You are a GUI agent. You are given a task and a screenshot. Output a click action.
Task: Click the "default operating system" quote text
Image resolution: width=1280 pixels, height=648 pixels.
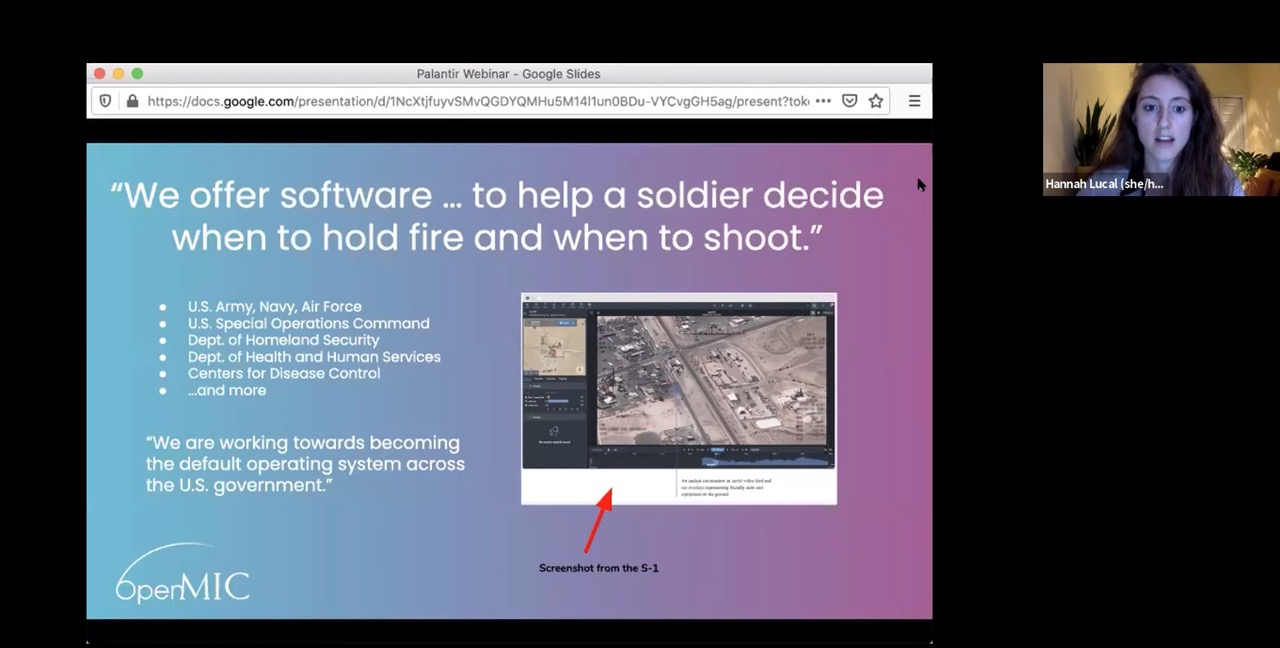point(305,464)
